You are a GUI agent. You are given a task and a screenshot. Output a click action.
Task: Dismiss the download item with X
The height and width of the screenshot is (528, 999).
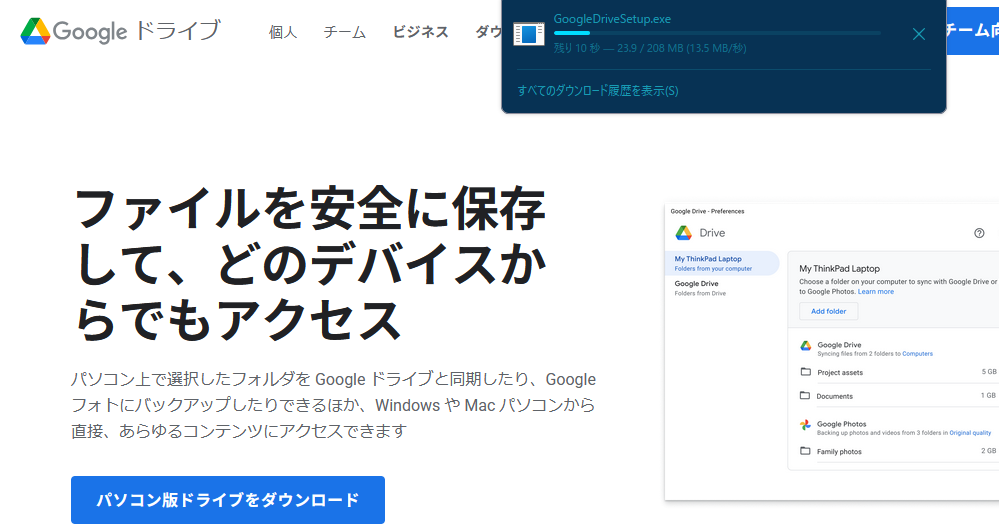click(x=919, y=34)
